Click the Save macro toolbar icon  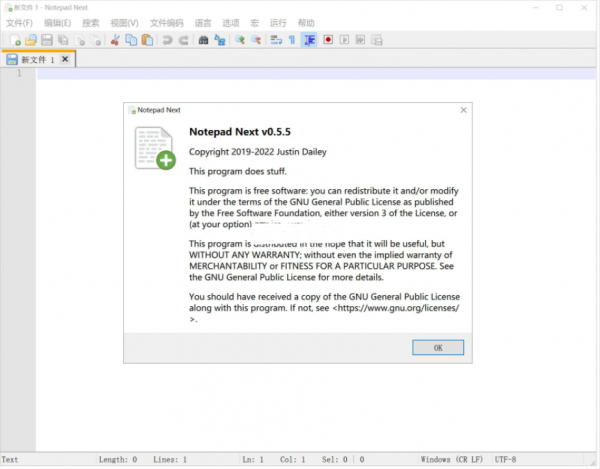tap(377, 40)
